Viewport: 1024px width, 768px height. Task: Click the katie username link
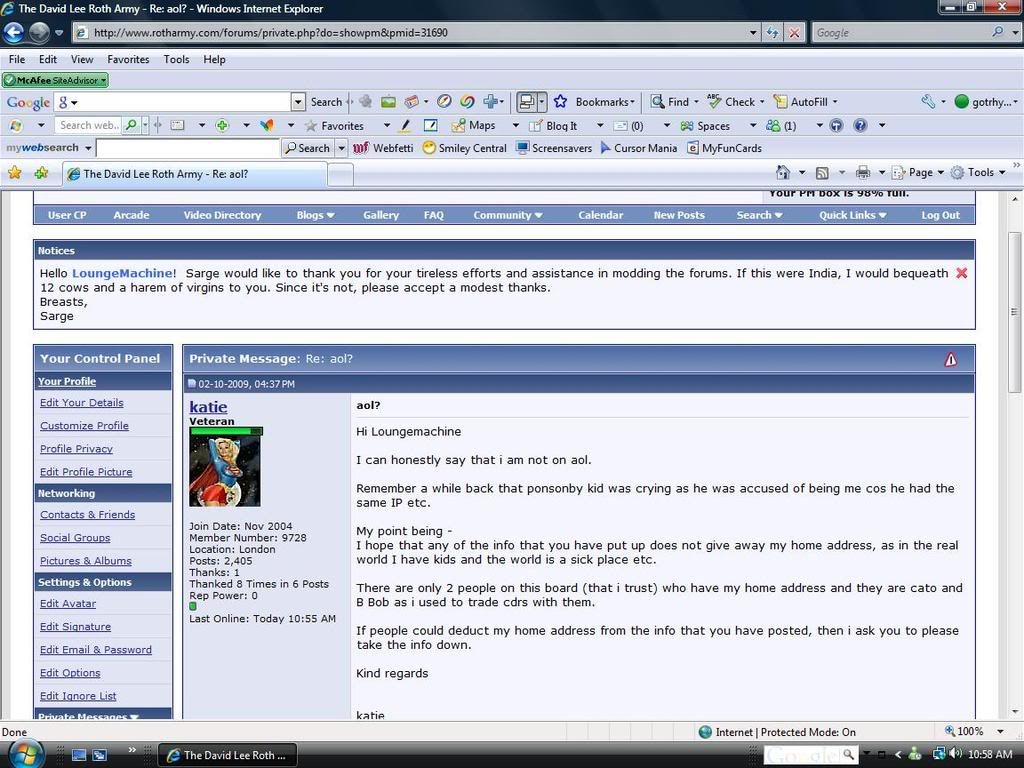208,407
